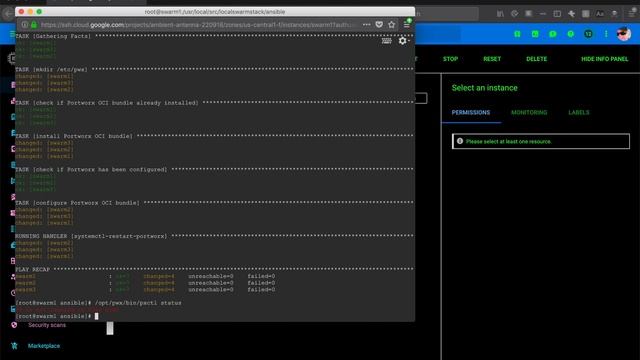Open page actions three-dot menu
This screenshot has height=360, width=640.
(x=367, y=25)
